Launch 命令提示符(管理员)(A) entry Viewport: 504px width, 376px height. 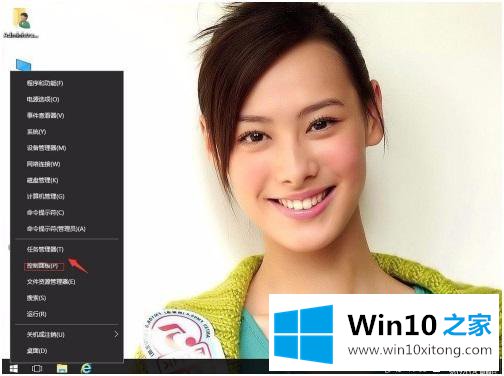tap(67, 229)
